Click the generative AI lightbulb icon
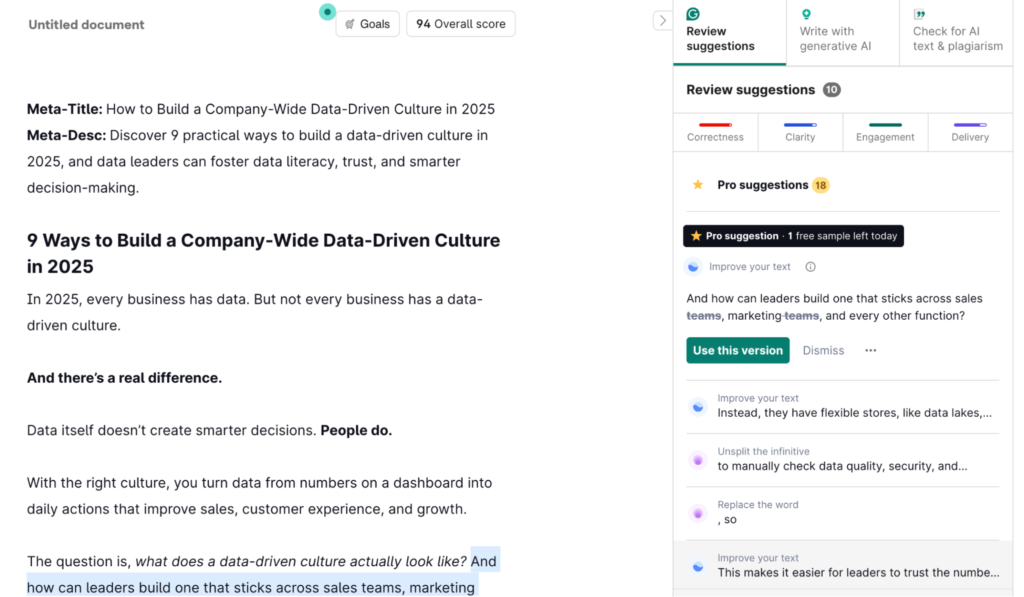1024x597 pixels. click(806, 14)
